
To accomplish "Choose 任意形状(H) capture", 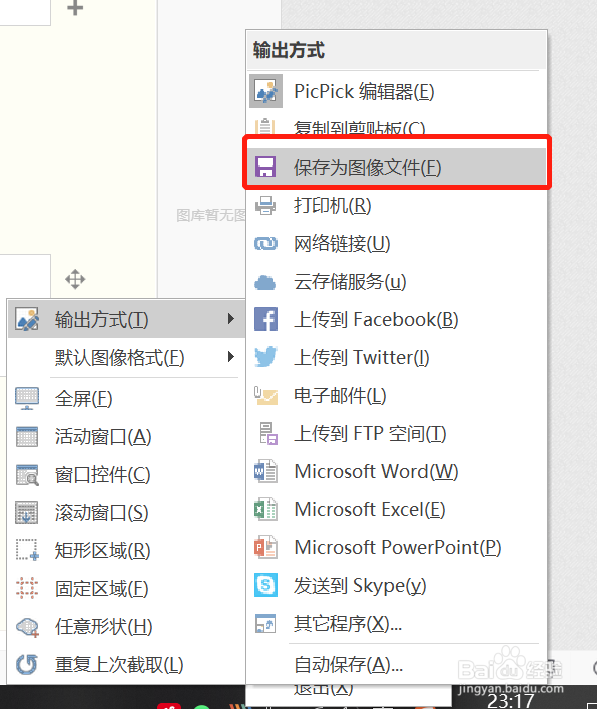I will click(126, 626).
